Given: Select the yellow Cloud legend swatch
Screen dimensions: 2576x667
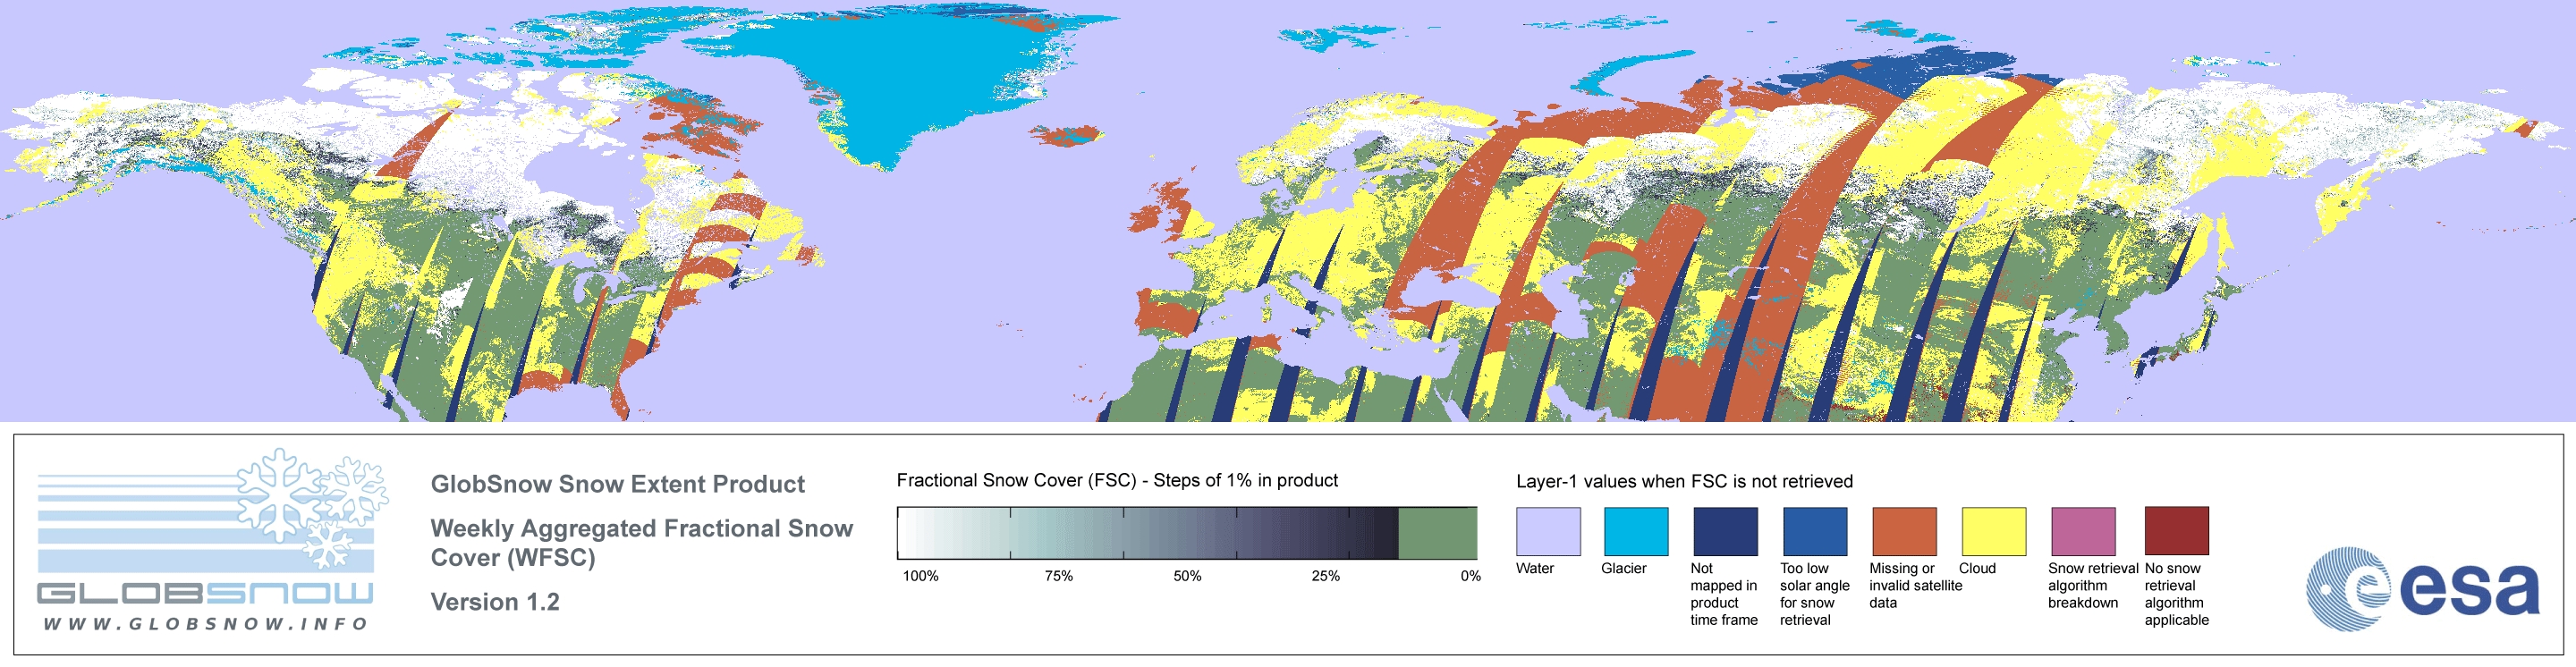Looking at the screenshot, I should (x=1994, y=531).
